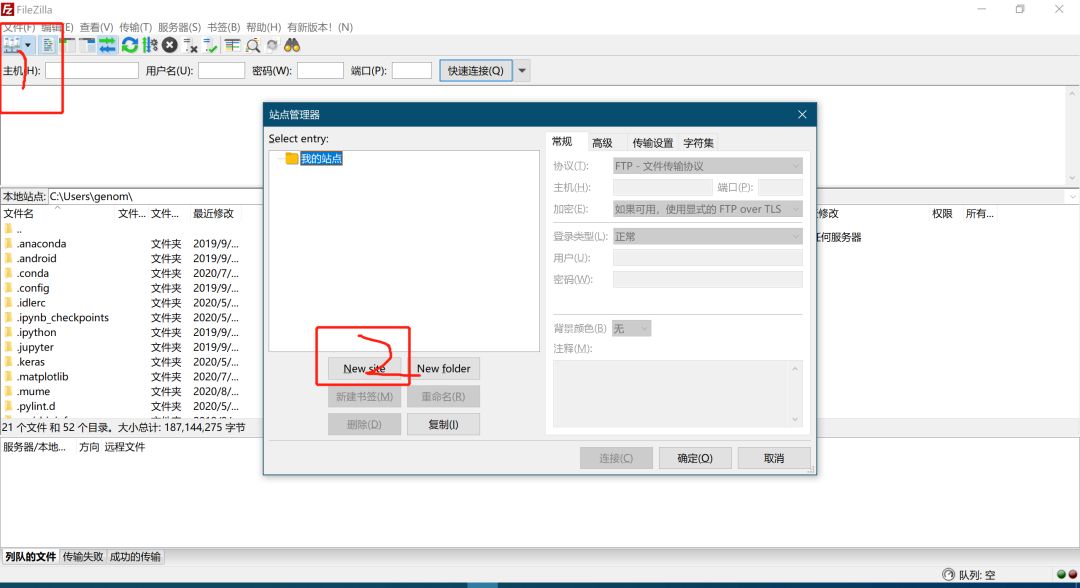This screenshot has width=1080, height=588.
Task: Click the 快速连接(Q) button
Action: [476, 70]
